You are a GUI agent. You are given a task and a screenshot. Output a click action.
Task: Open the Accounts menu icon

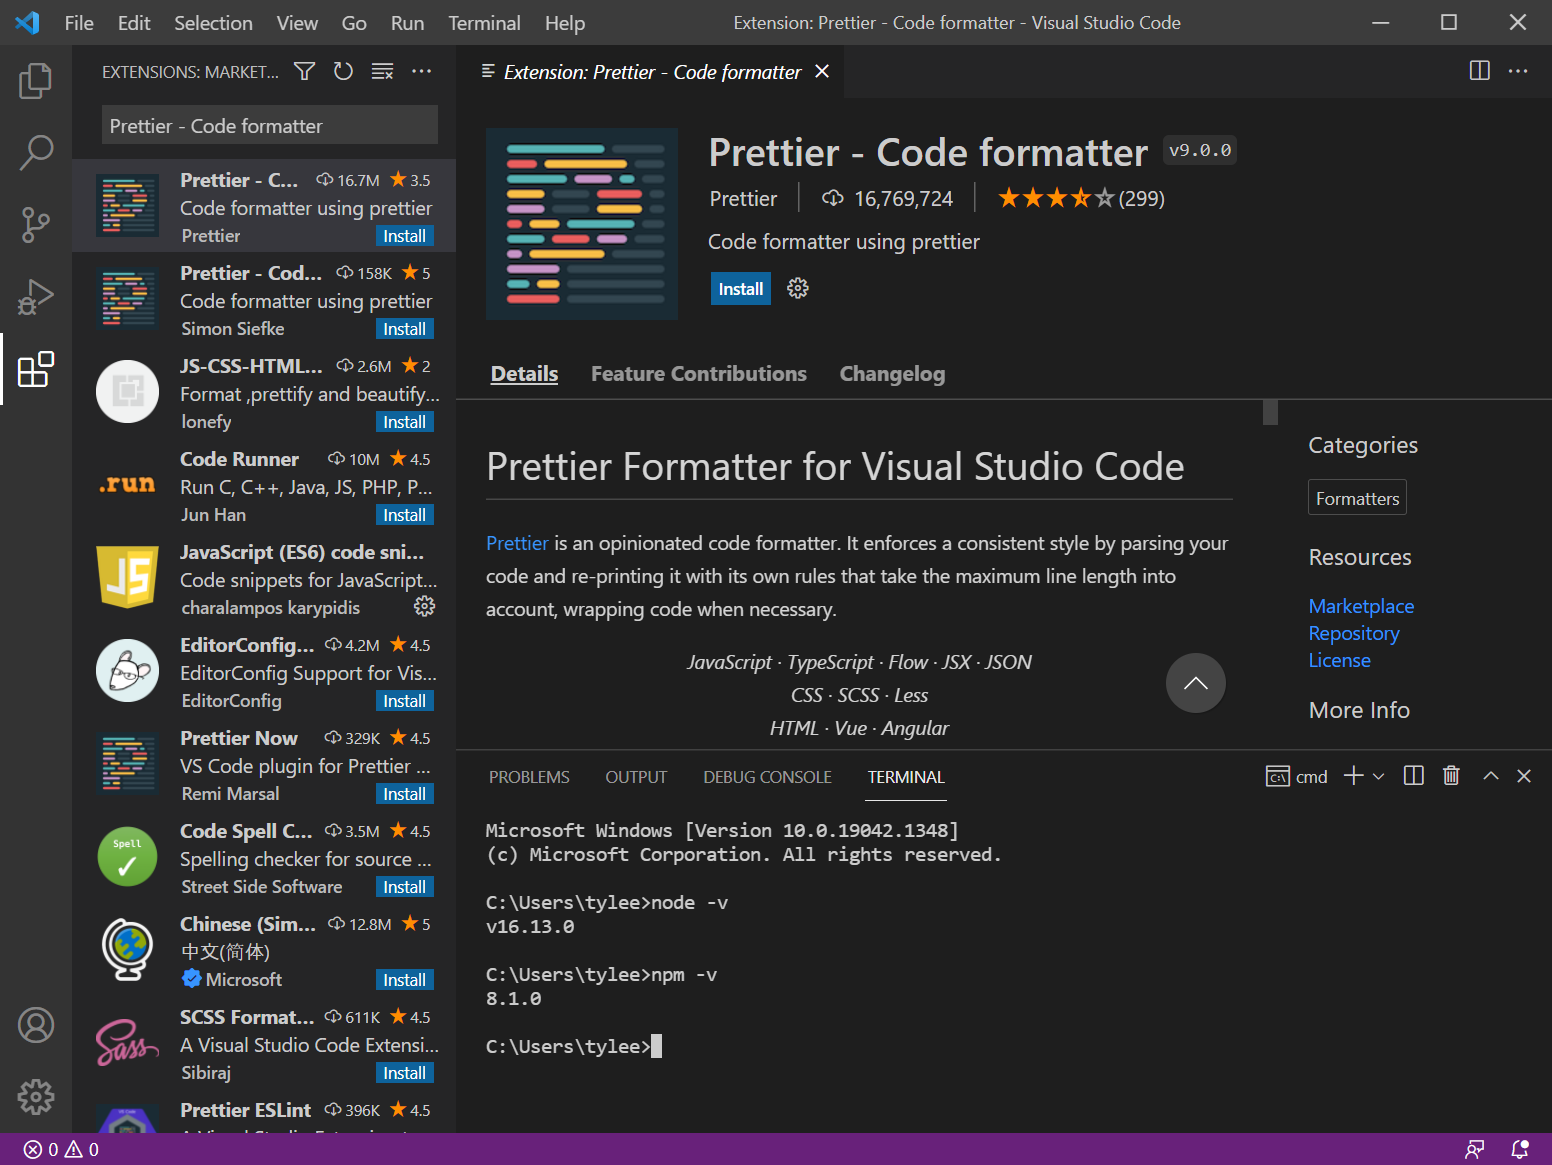click(36, 1025)
